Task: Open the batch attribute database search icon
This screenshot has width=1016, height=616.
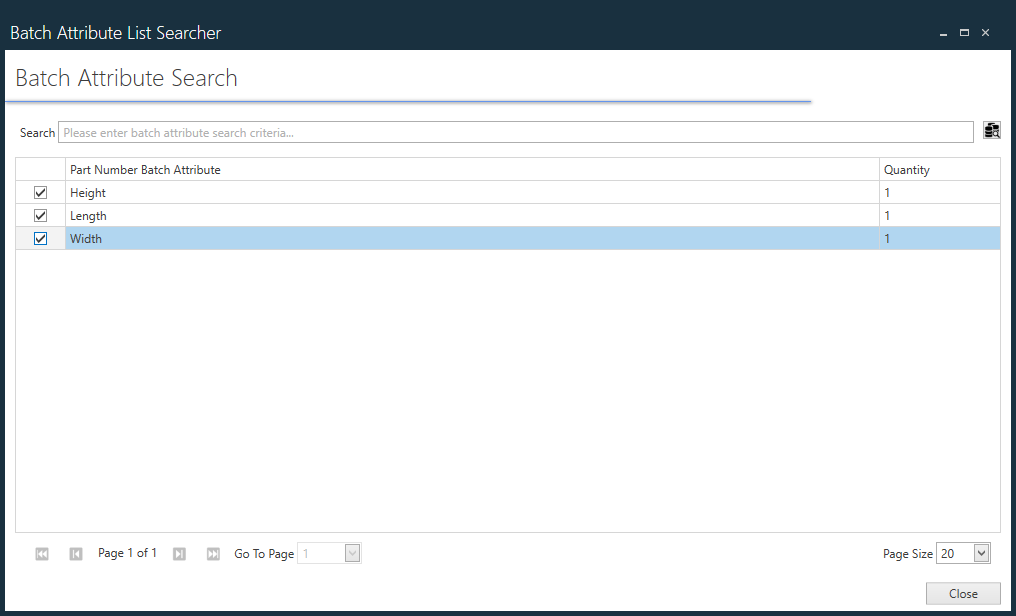Action: [991, 130]
